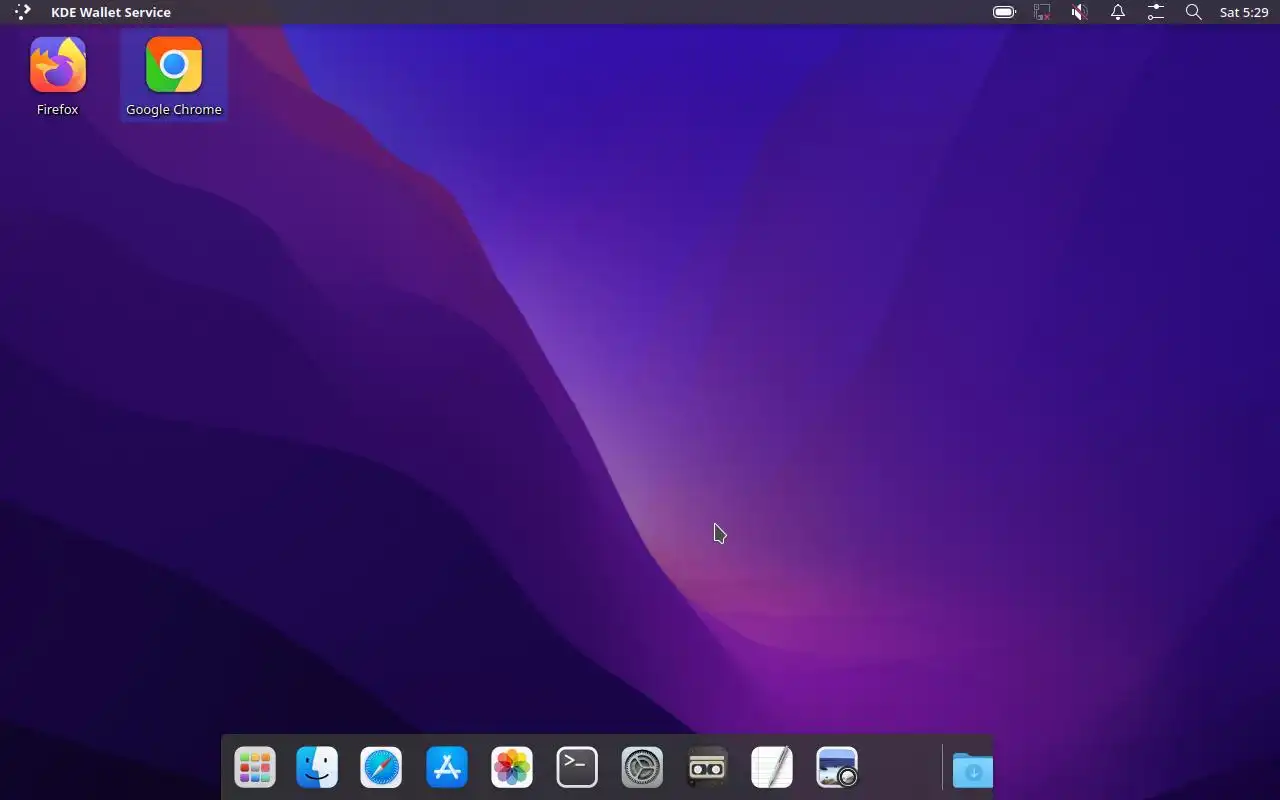Open the Firefox desktop shortcut

[x=58, y=76]
